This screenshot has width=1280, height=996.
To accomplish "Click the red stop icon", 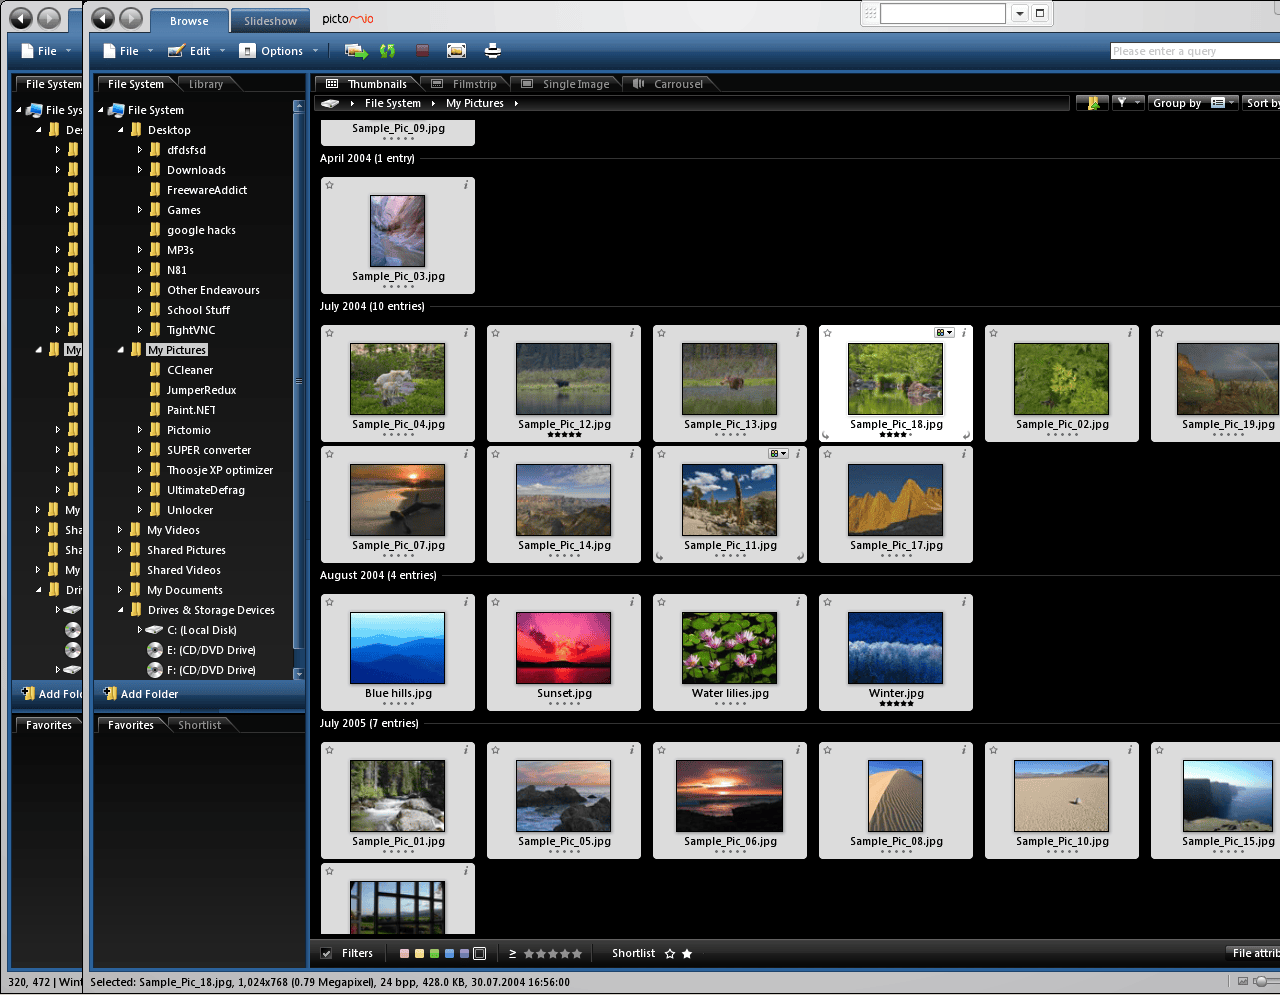I will point(422,51).
